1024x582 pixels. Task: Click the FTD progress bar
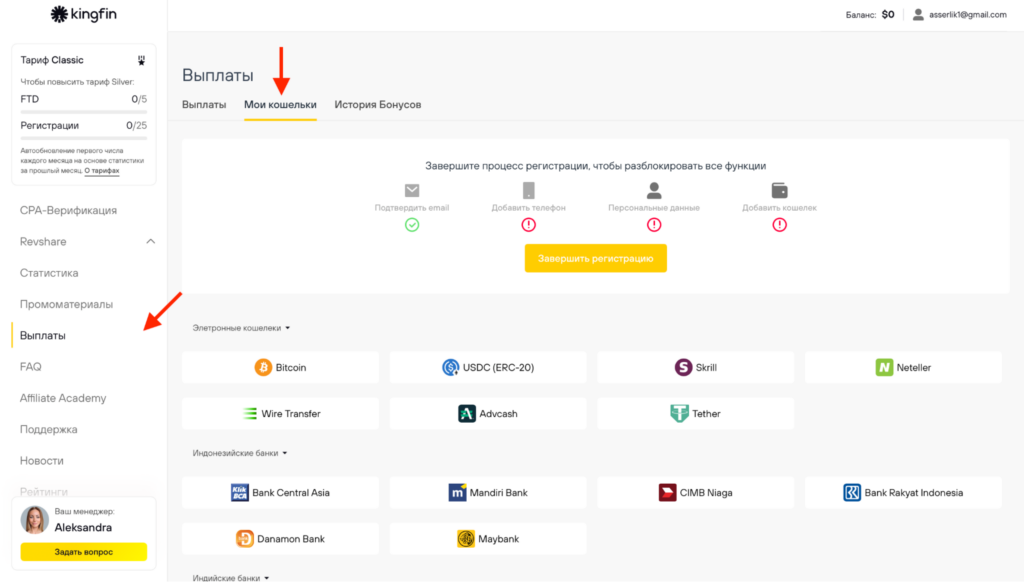tap(84, 112)
